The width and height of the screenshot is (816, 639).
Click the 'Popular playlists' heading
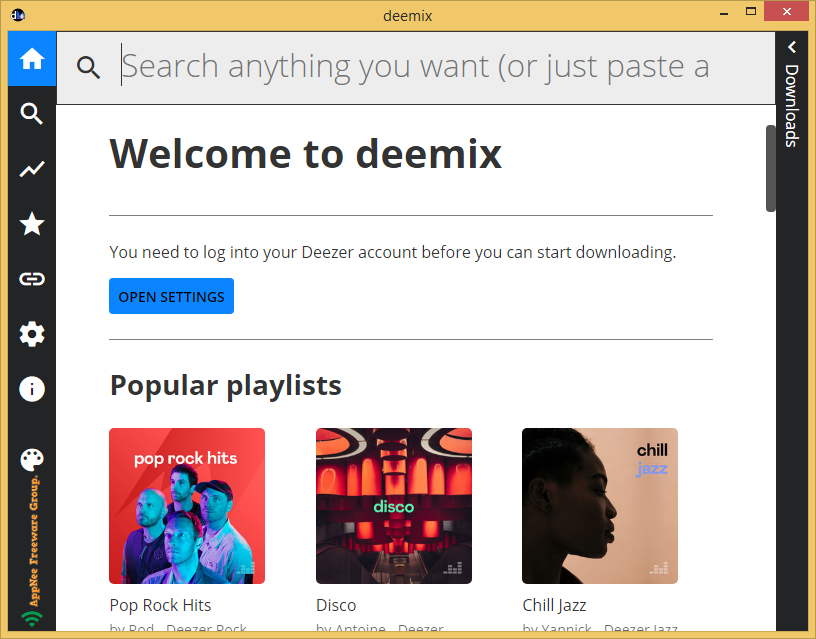click(226, 386)
